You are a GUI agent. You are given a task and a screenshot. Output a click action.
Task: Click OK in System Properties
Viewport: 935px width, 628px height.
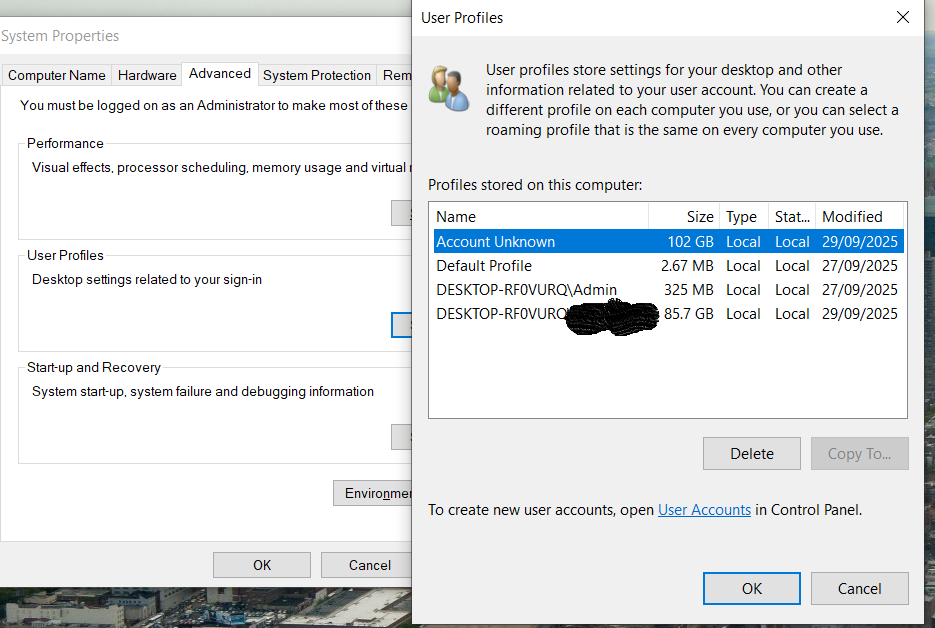[261, 564]
